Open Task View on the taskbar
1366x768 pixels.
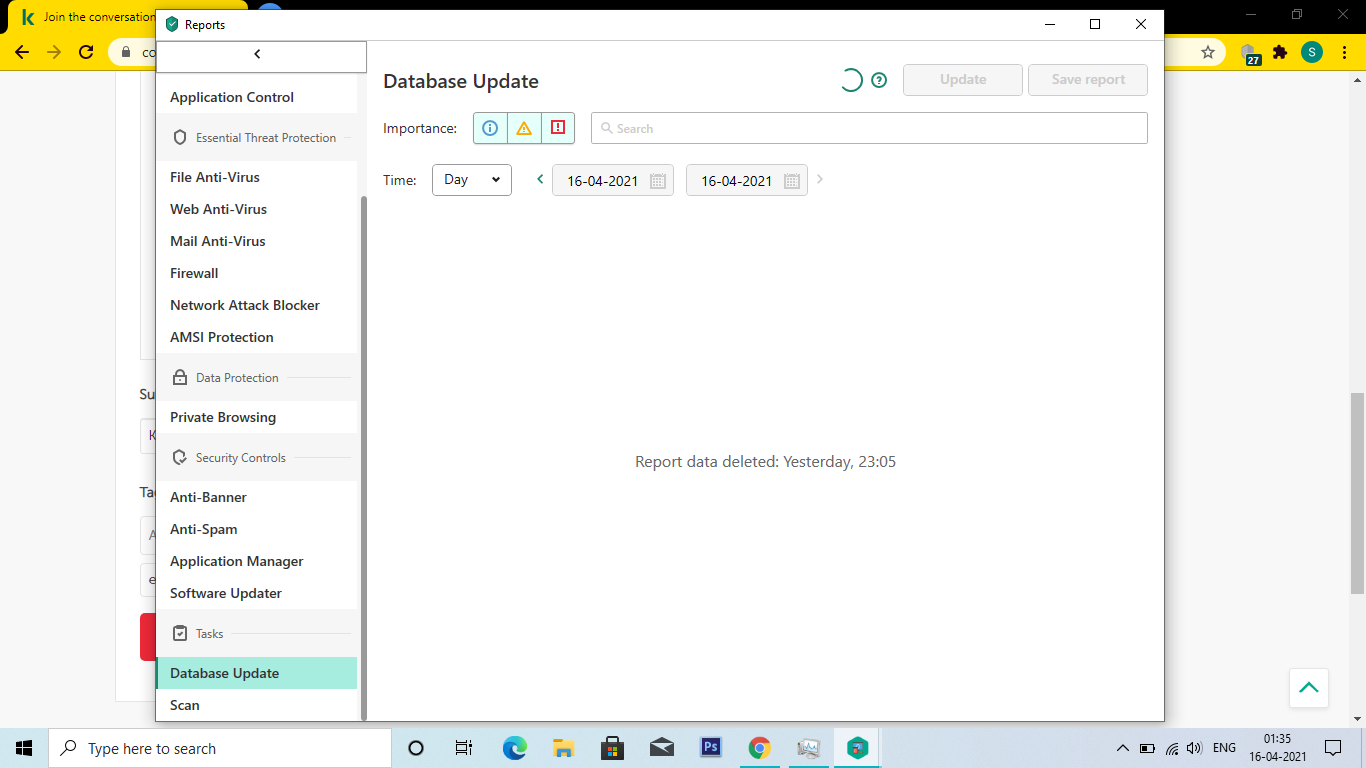coord(464,748)
